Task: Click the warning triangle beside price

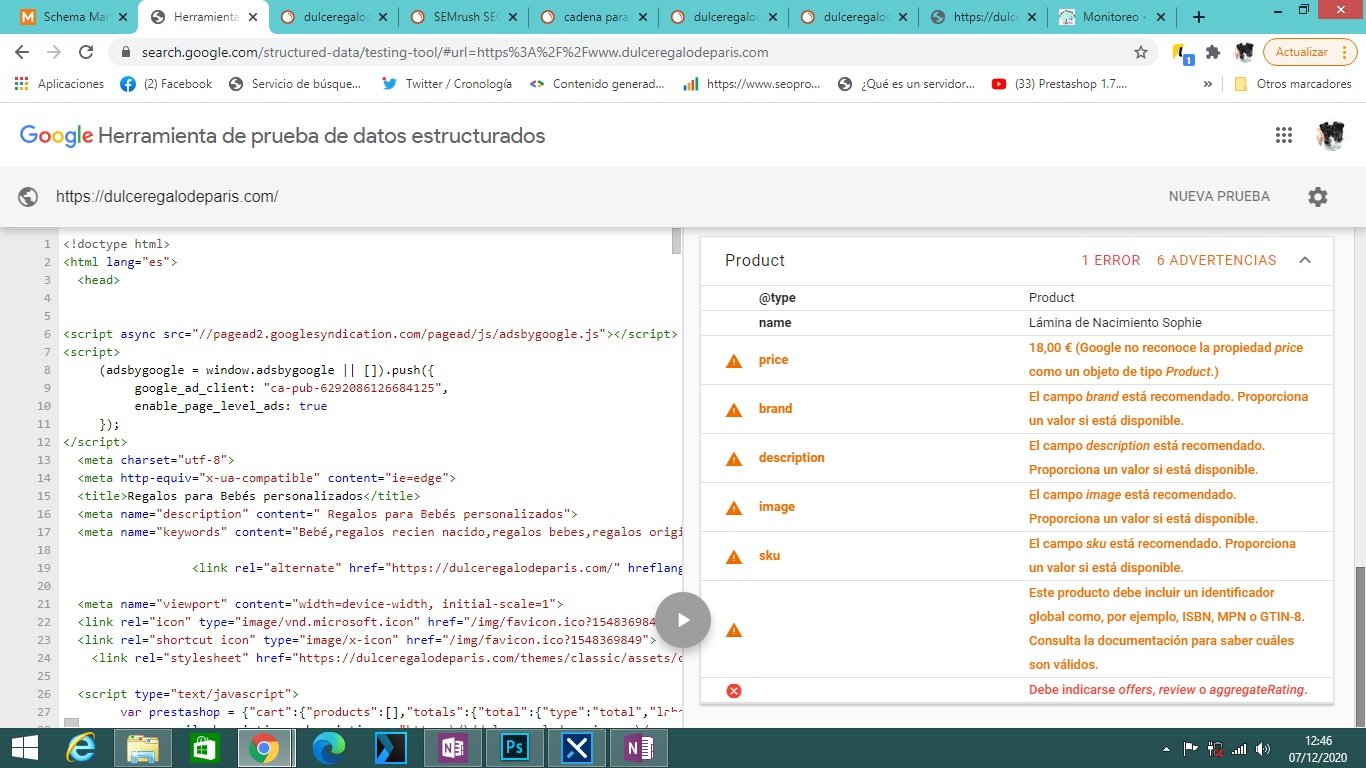Action: click(734, 360)
